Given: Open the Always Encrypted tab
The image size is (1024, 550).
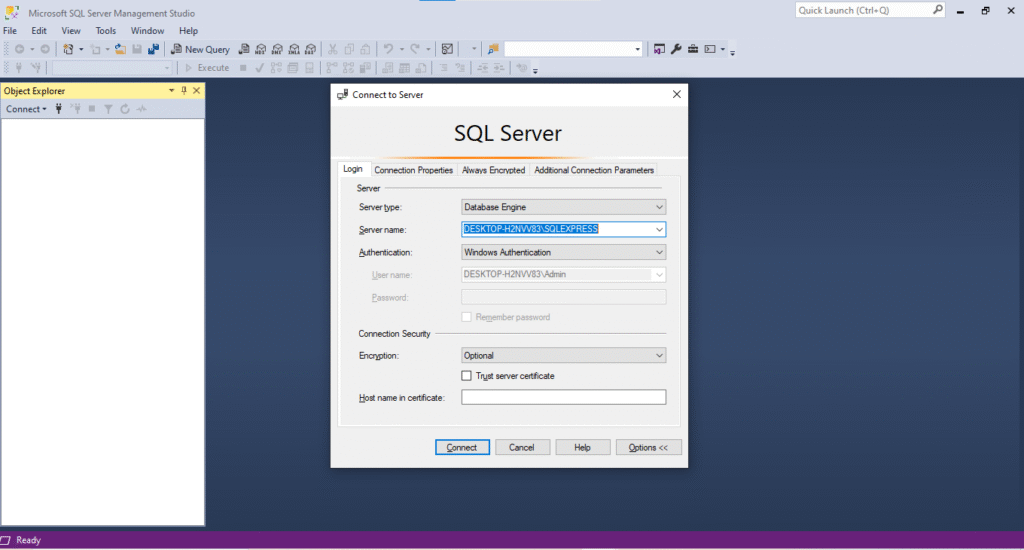Looking at the screenshot, I should 493,170.
